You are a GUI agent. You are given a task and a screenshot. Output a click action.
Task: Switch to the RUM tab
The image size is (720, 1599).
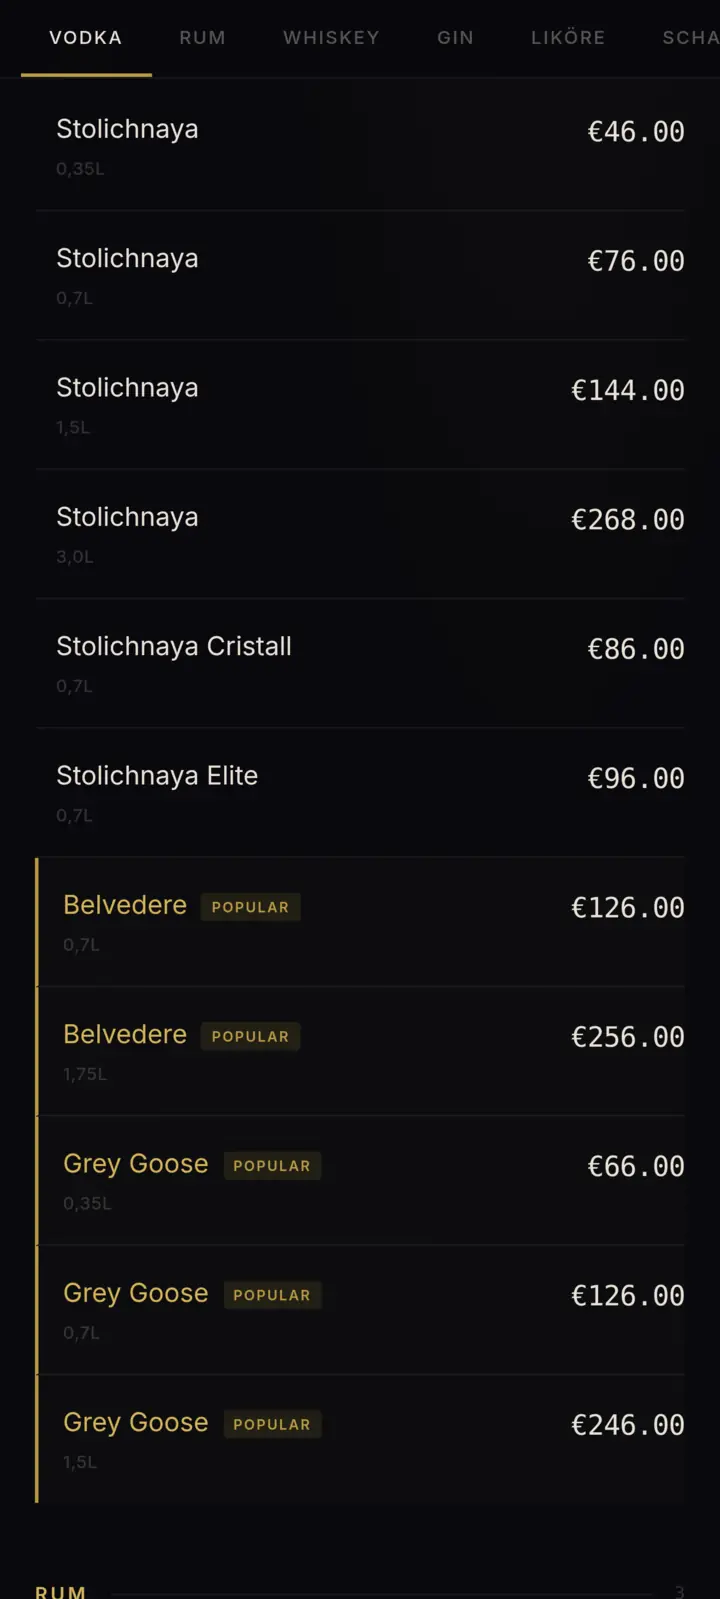202,37
